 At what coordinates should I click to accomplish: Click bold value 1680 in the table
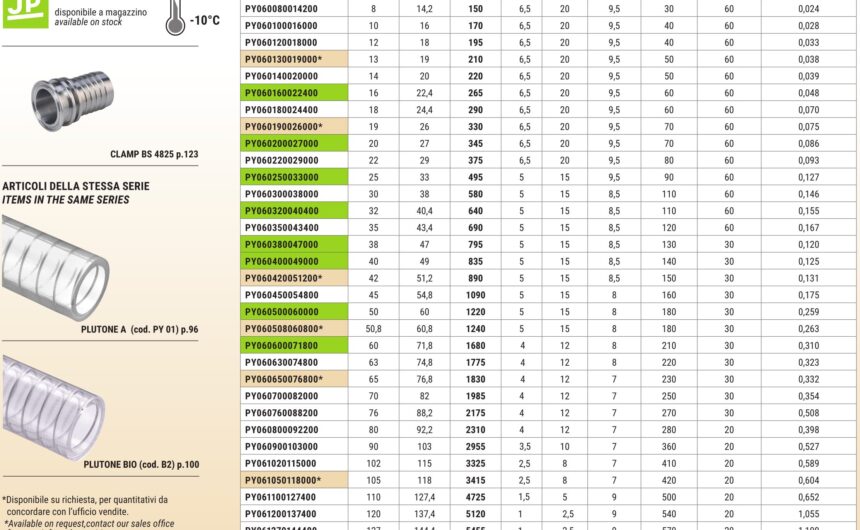point(474,345)
